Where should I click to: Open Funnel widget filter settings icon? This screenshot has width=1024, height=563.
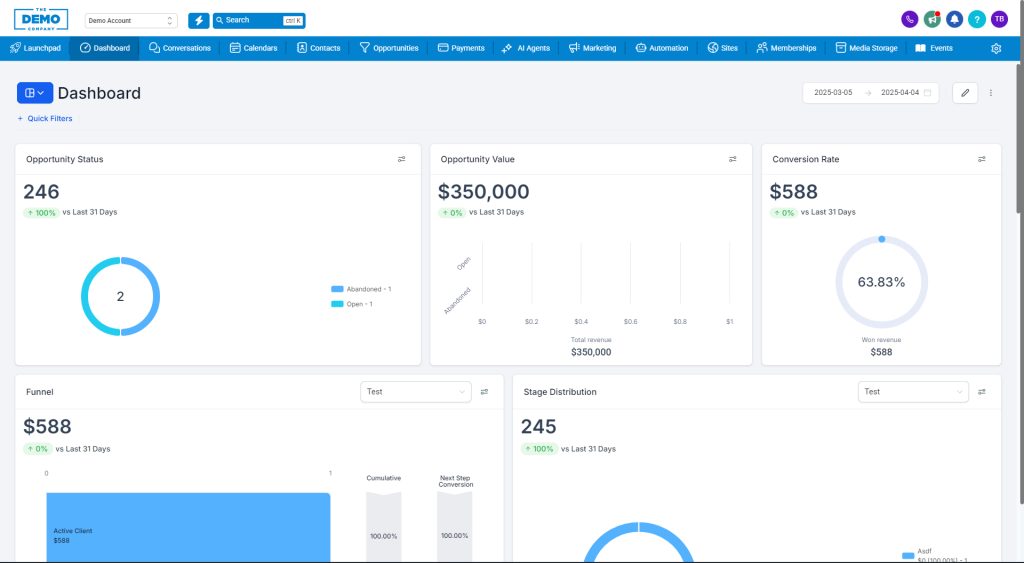pyautogui.click(x=485, y=392)
